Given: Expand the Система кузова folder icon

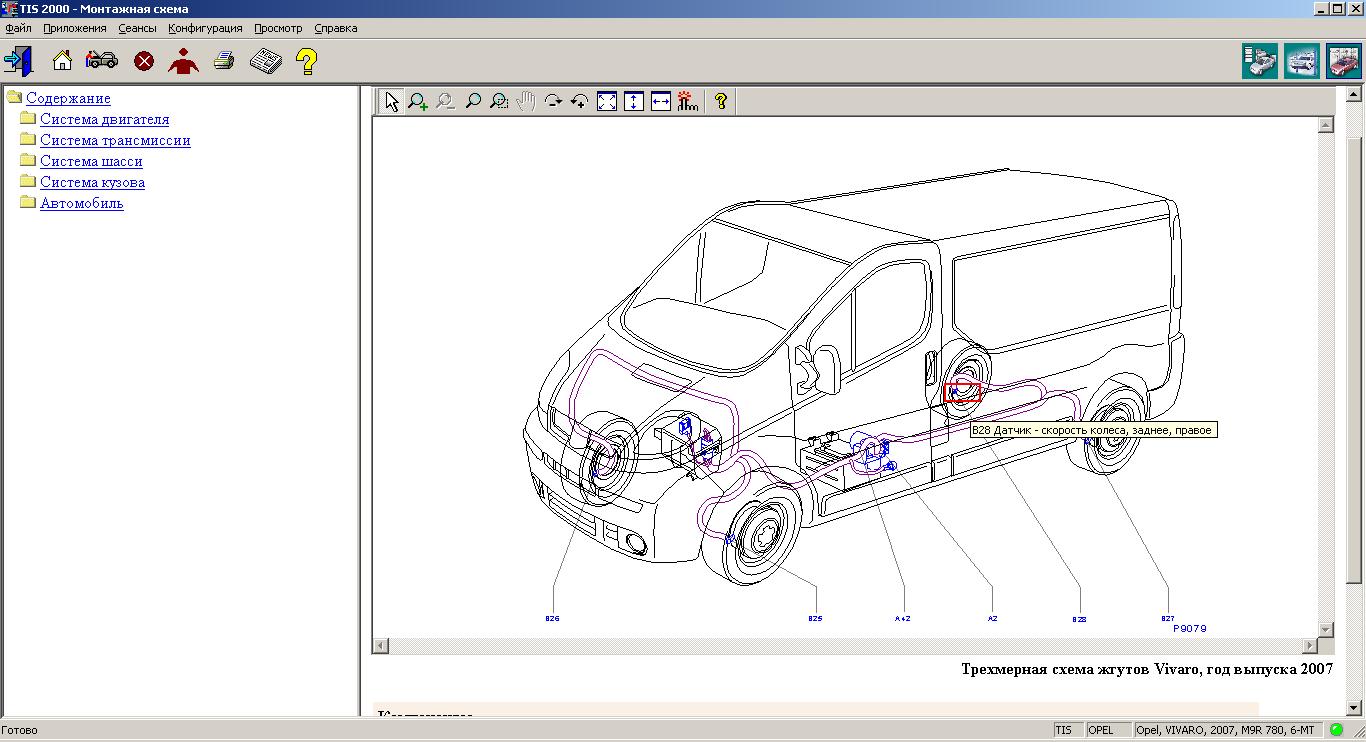Looking at the screenshot, I should coord(28,181).
